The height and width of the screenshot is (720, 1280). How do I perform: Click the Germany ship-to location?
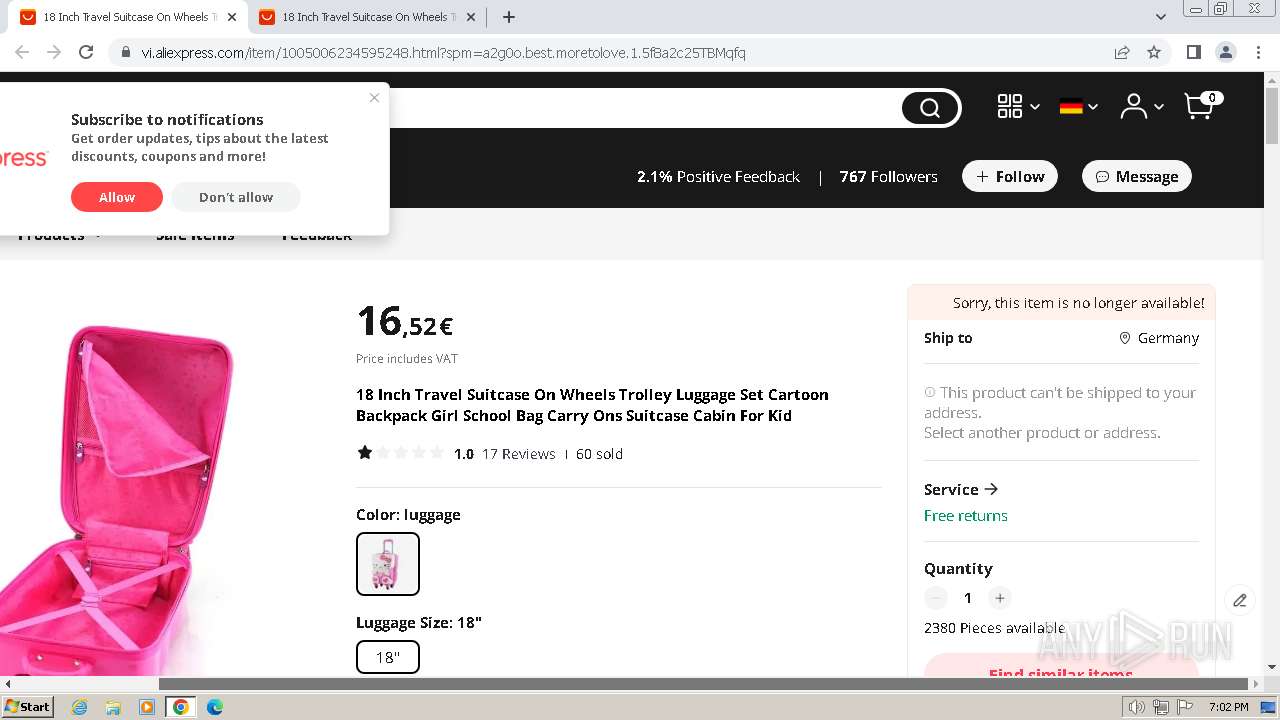coord(1159,338)
